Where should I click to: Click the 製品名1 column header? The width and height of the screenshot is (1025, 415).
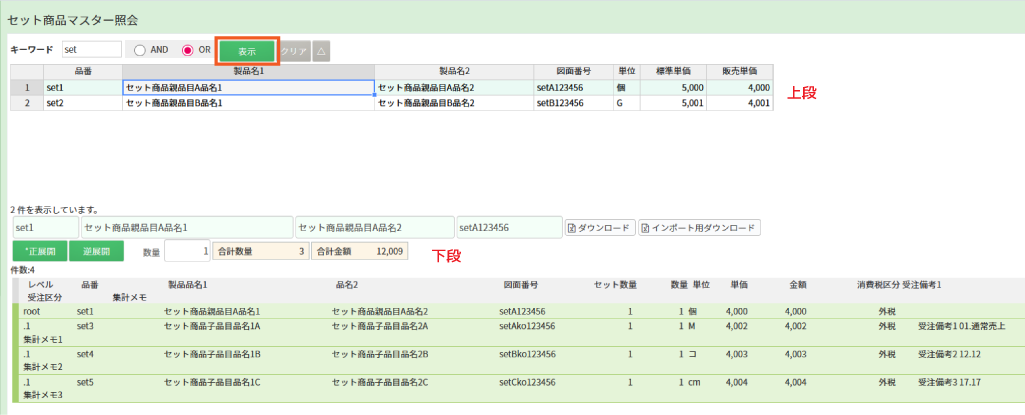[248, 72]
